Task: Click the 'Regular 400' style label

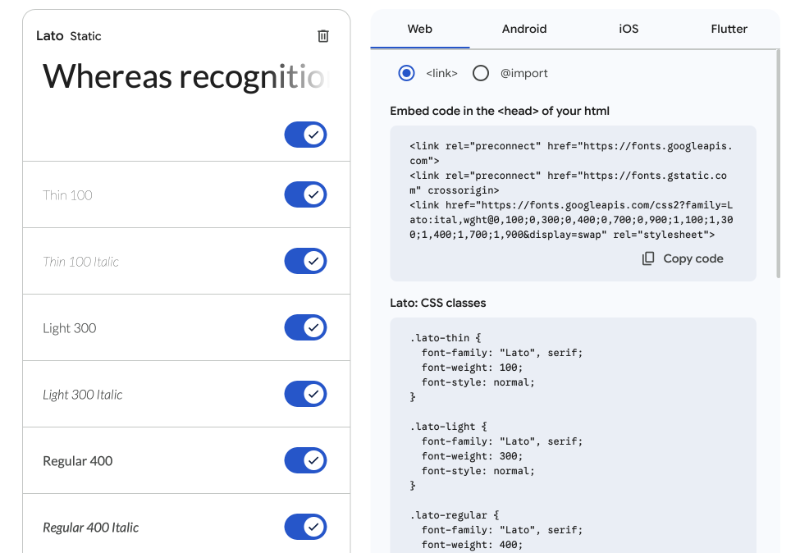Action: coord(78,461)
